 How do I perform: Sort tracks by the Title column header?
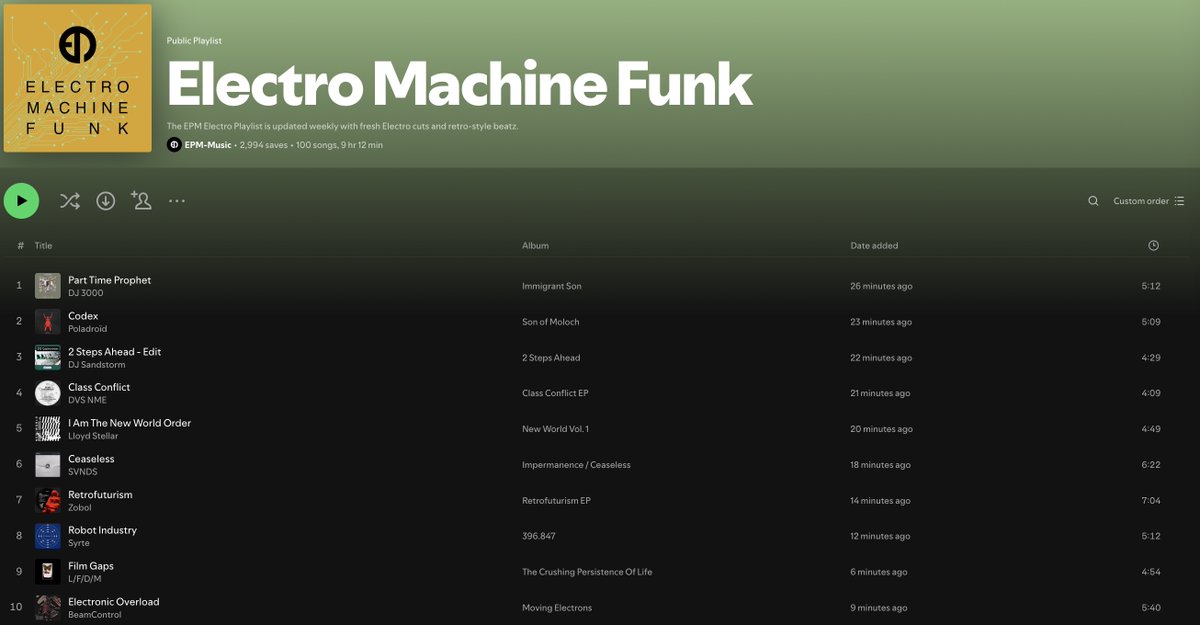(x=43, y=246)
